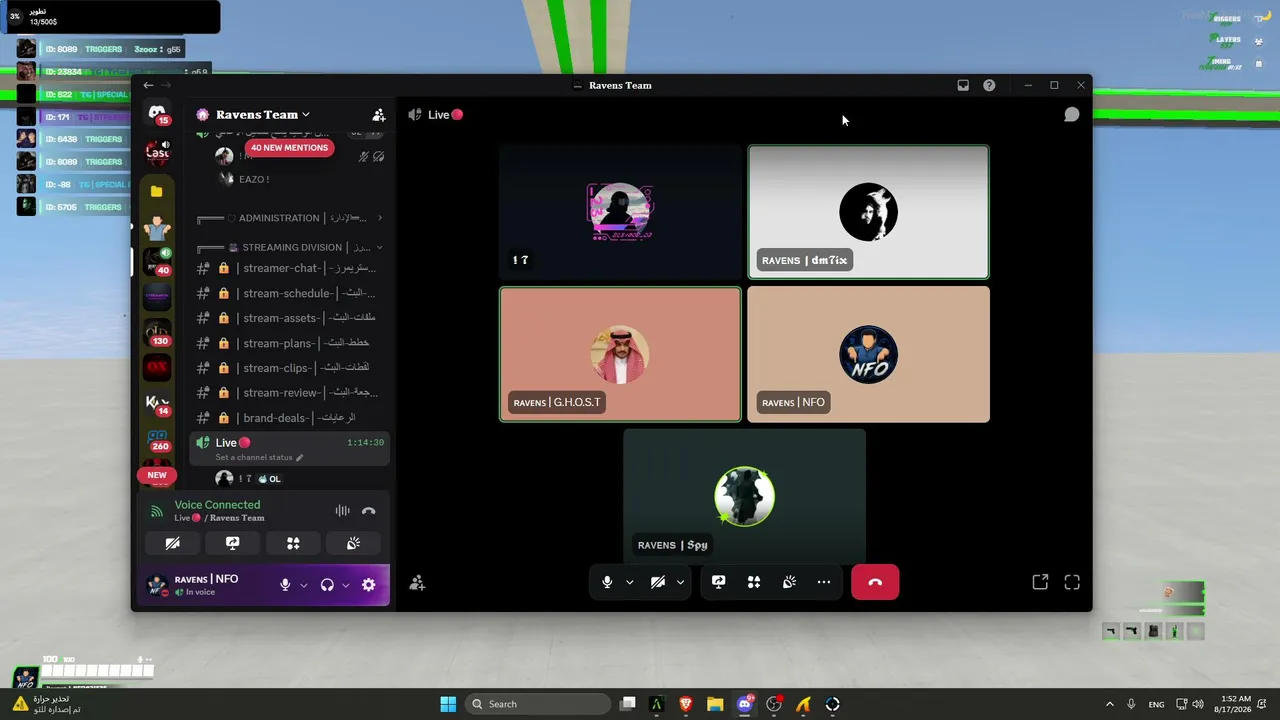Invite friends to the voice call

tap(418, 583)
